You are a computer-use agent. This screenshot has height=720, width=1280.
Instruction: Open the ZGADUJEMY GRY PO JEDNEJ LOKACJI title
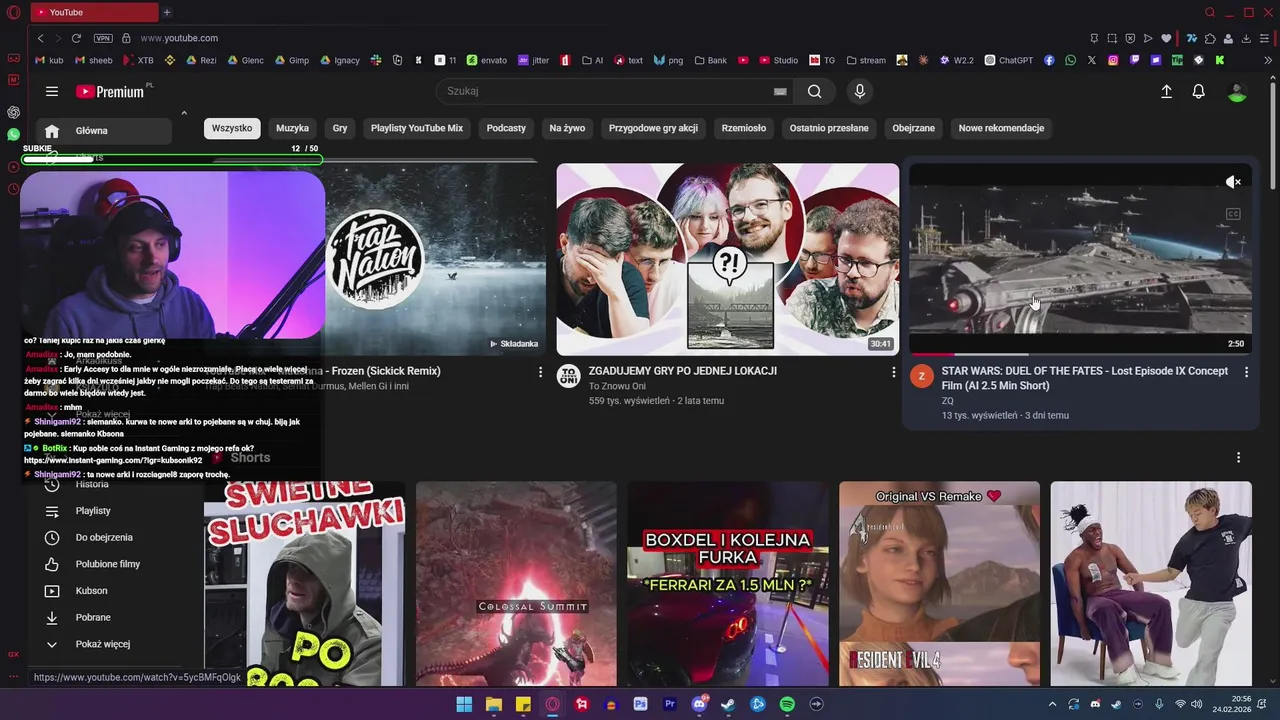(683, 371)
